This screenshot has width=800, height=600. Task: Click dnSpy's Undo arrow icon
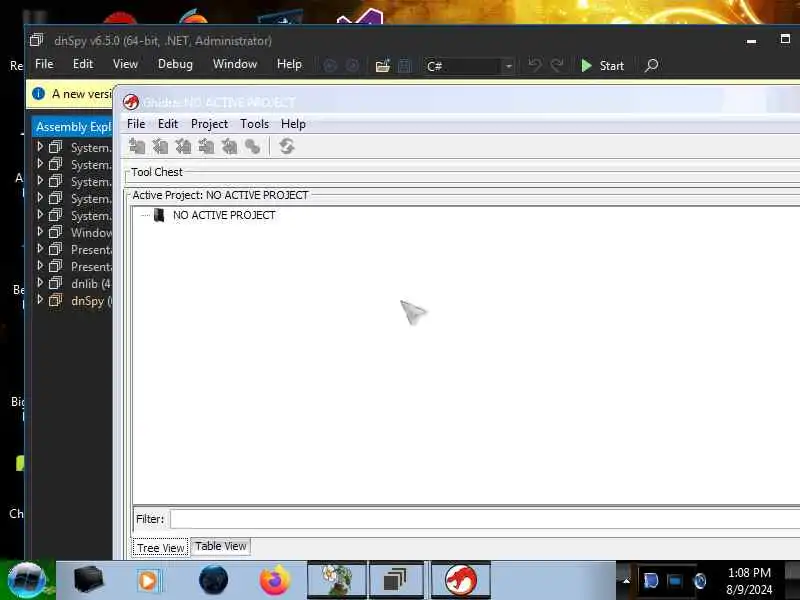(535, 65)
